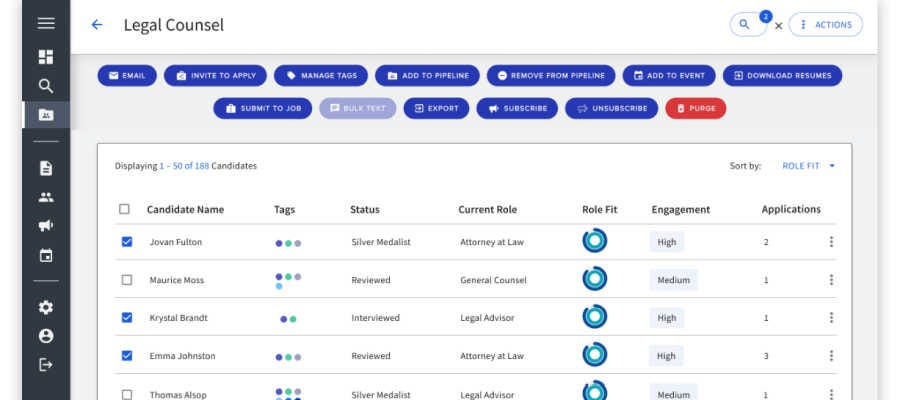Click the red Purge button

(696, 108)
